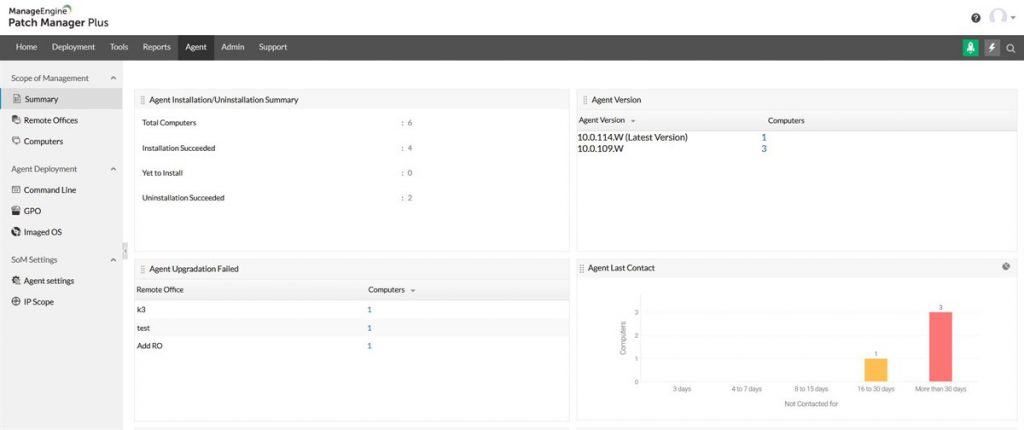
Task: Open the Reports menu
Action: [x=157, y=47]
